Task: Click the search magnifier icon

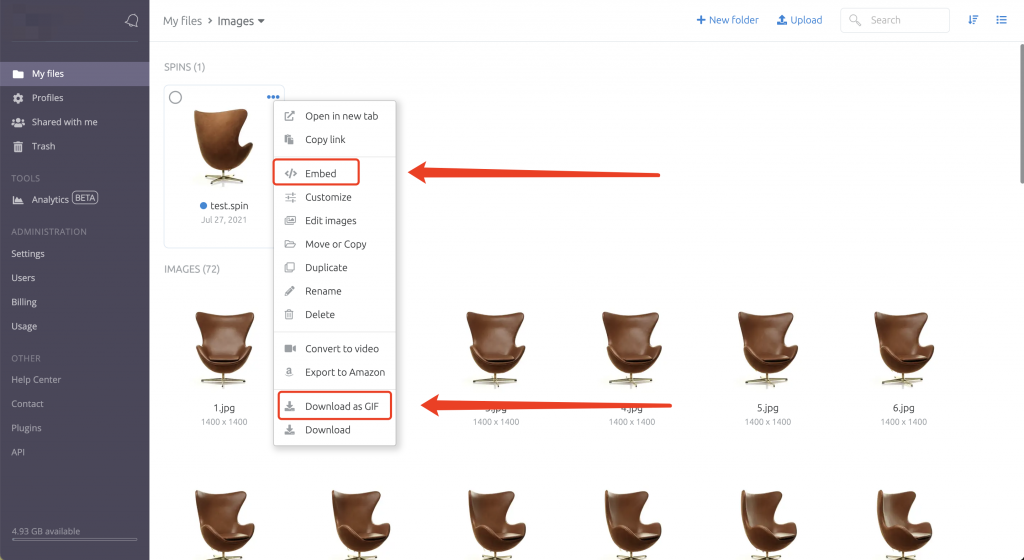Action: click(855, 20)
